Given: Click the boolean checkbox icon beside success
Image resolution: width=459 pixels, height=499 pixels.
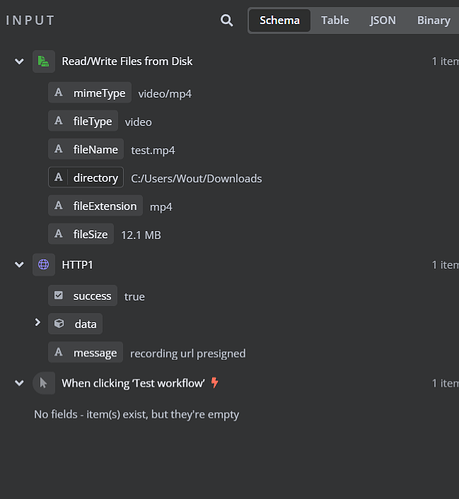Looking at the screenshot, I should 59,295.
